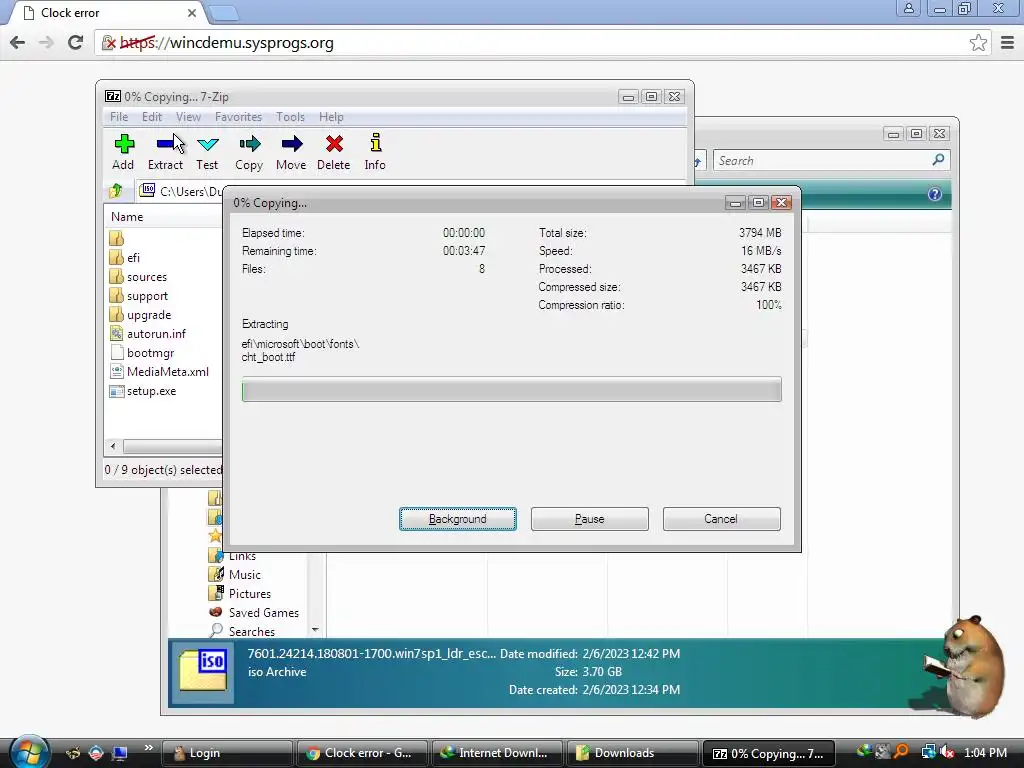Viewport: 1024px width, 768px height.
Task: Click the copying progress bar
Action: point(511,390)
